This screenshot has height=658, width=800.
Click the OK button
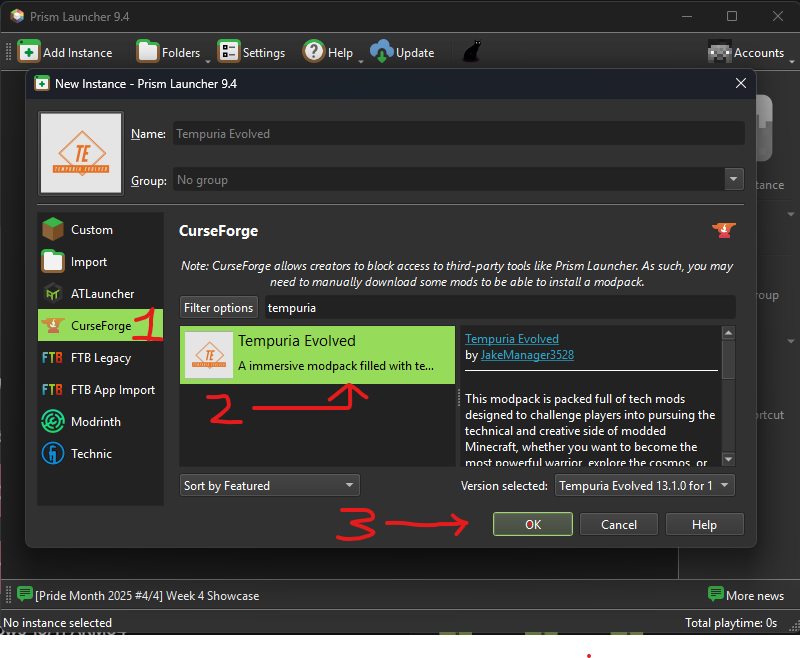click(x=533, y=524)
